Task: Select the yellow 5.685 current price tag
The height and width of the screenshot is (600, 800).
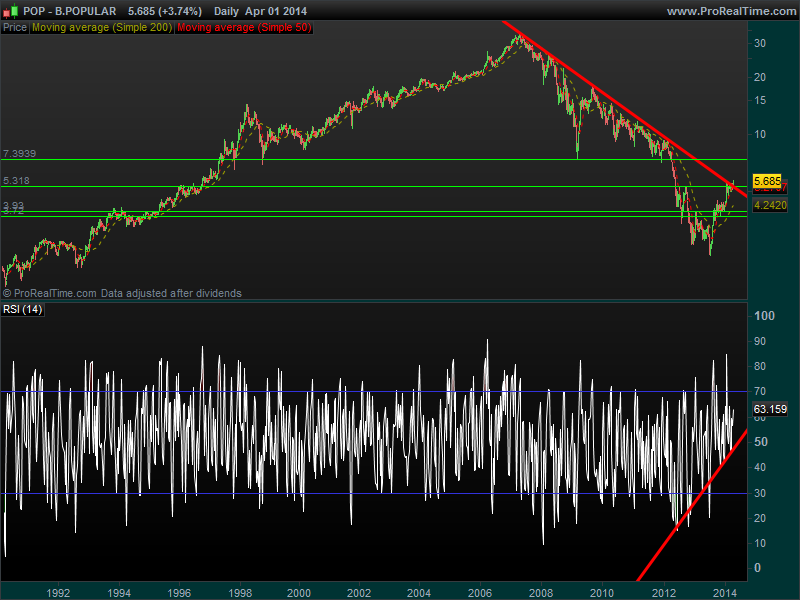Action: click(x=767, y=181)
